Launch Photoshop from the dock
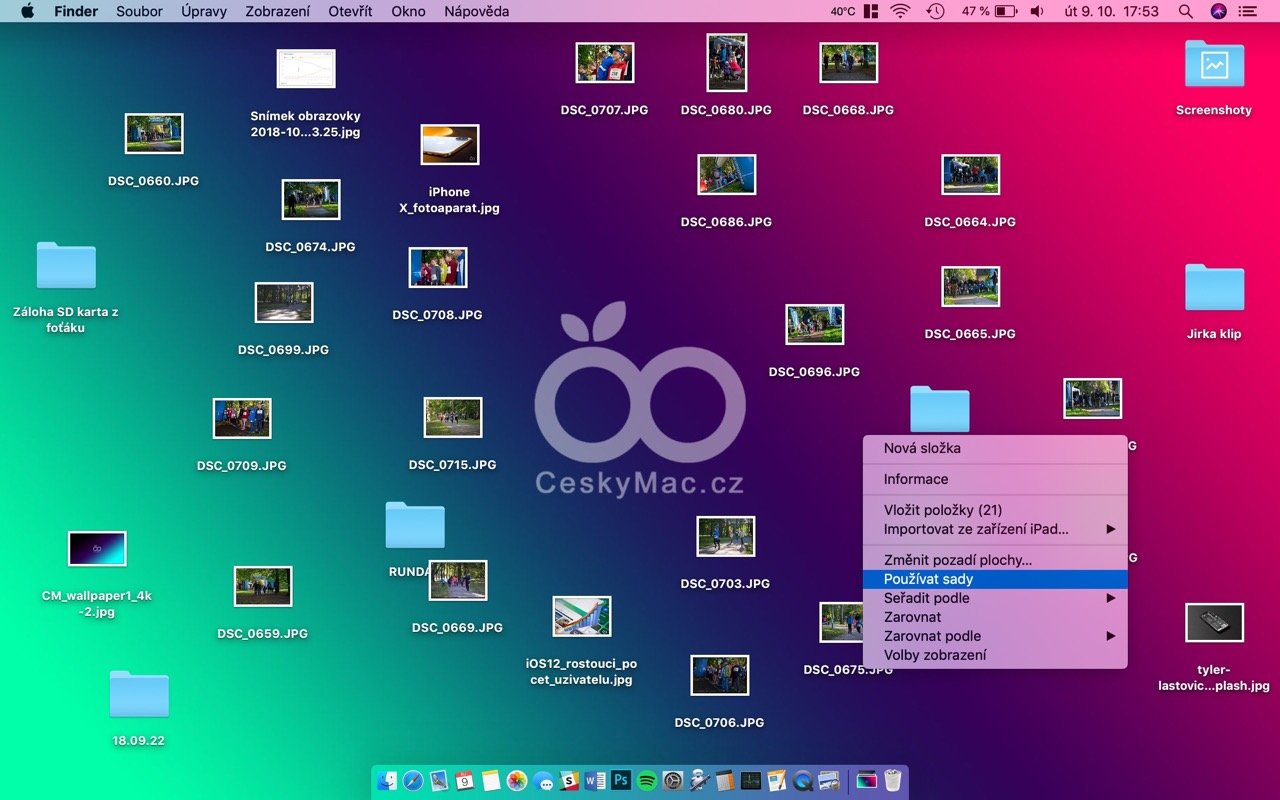 point(621,781)
